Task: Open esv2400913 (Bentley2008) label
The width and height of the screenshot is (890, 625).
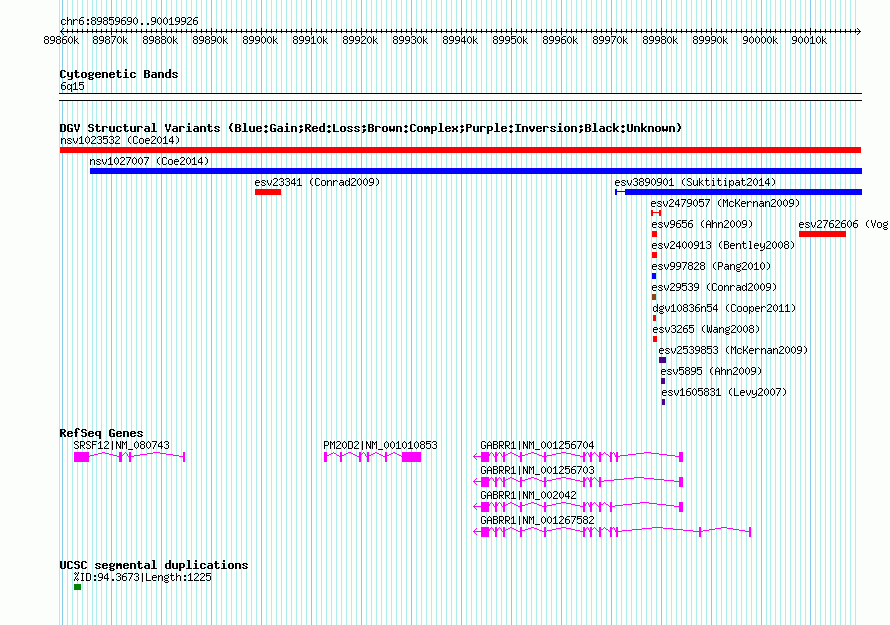Action: (x=723, y=245)
